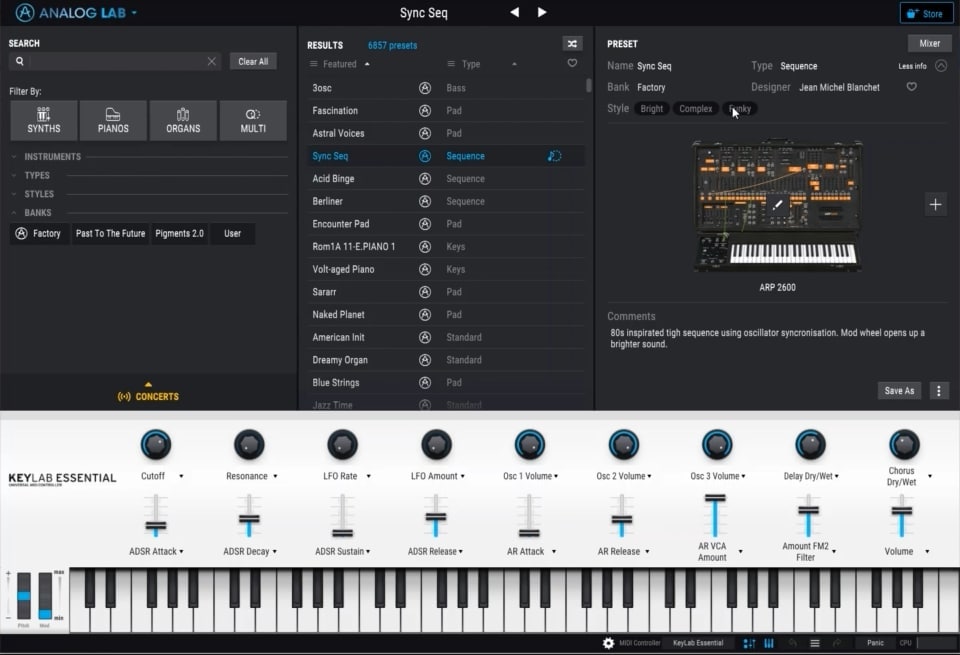The image size is (960, 655).
Task: Toggle the PIANOS filter
Action: click(113, 120)
